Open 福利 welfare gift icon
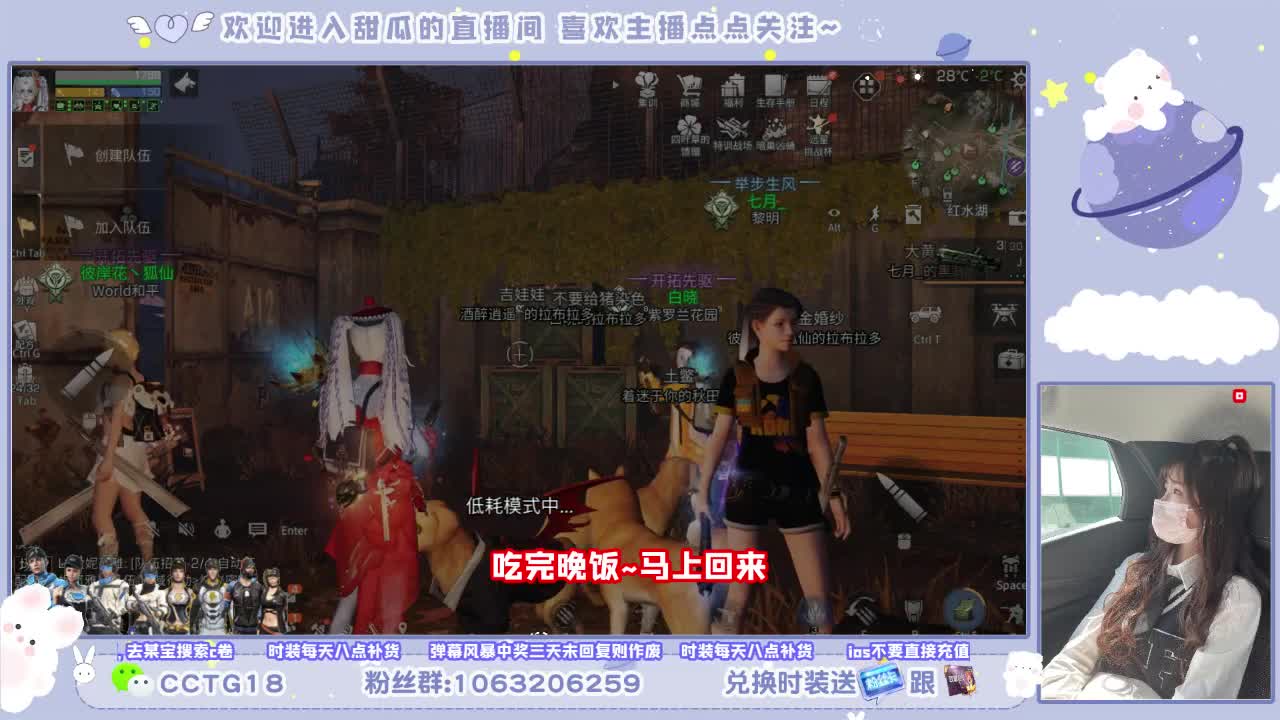The height and width of the screenshot is (720, 1280). pos(733,88)
